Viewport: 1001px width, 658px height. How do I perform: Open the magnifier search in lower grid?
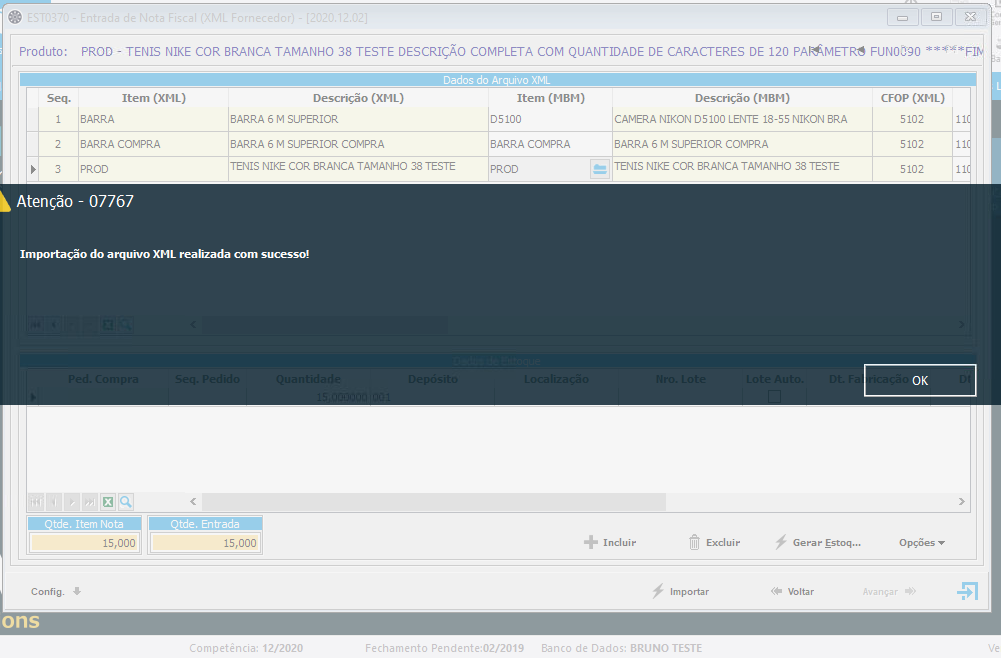(126, 502)
